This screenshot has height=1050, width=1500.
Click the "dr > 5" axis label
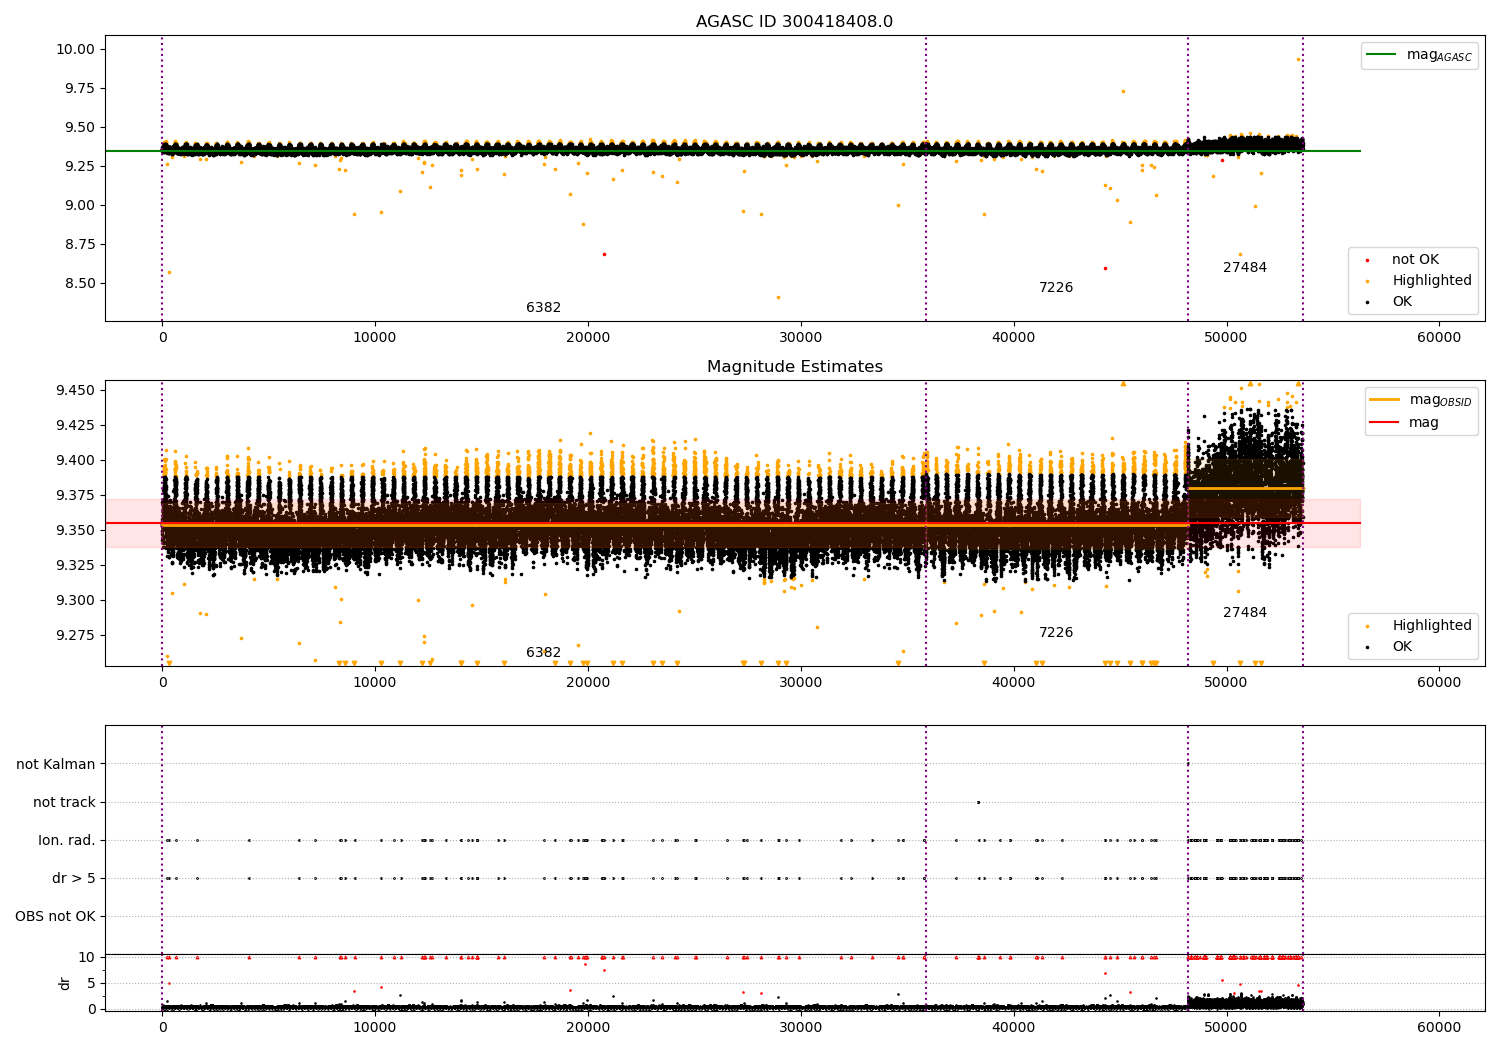(74, 879)
